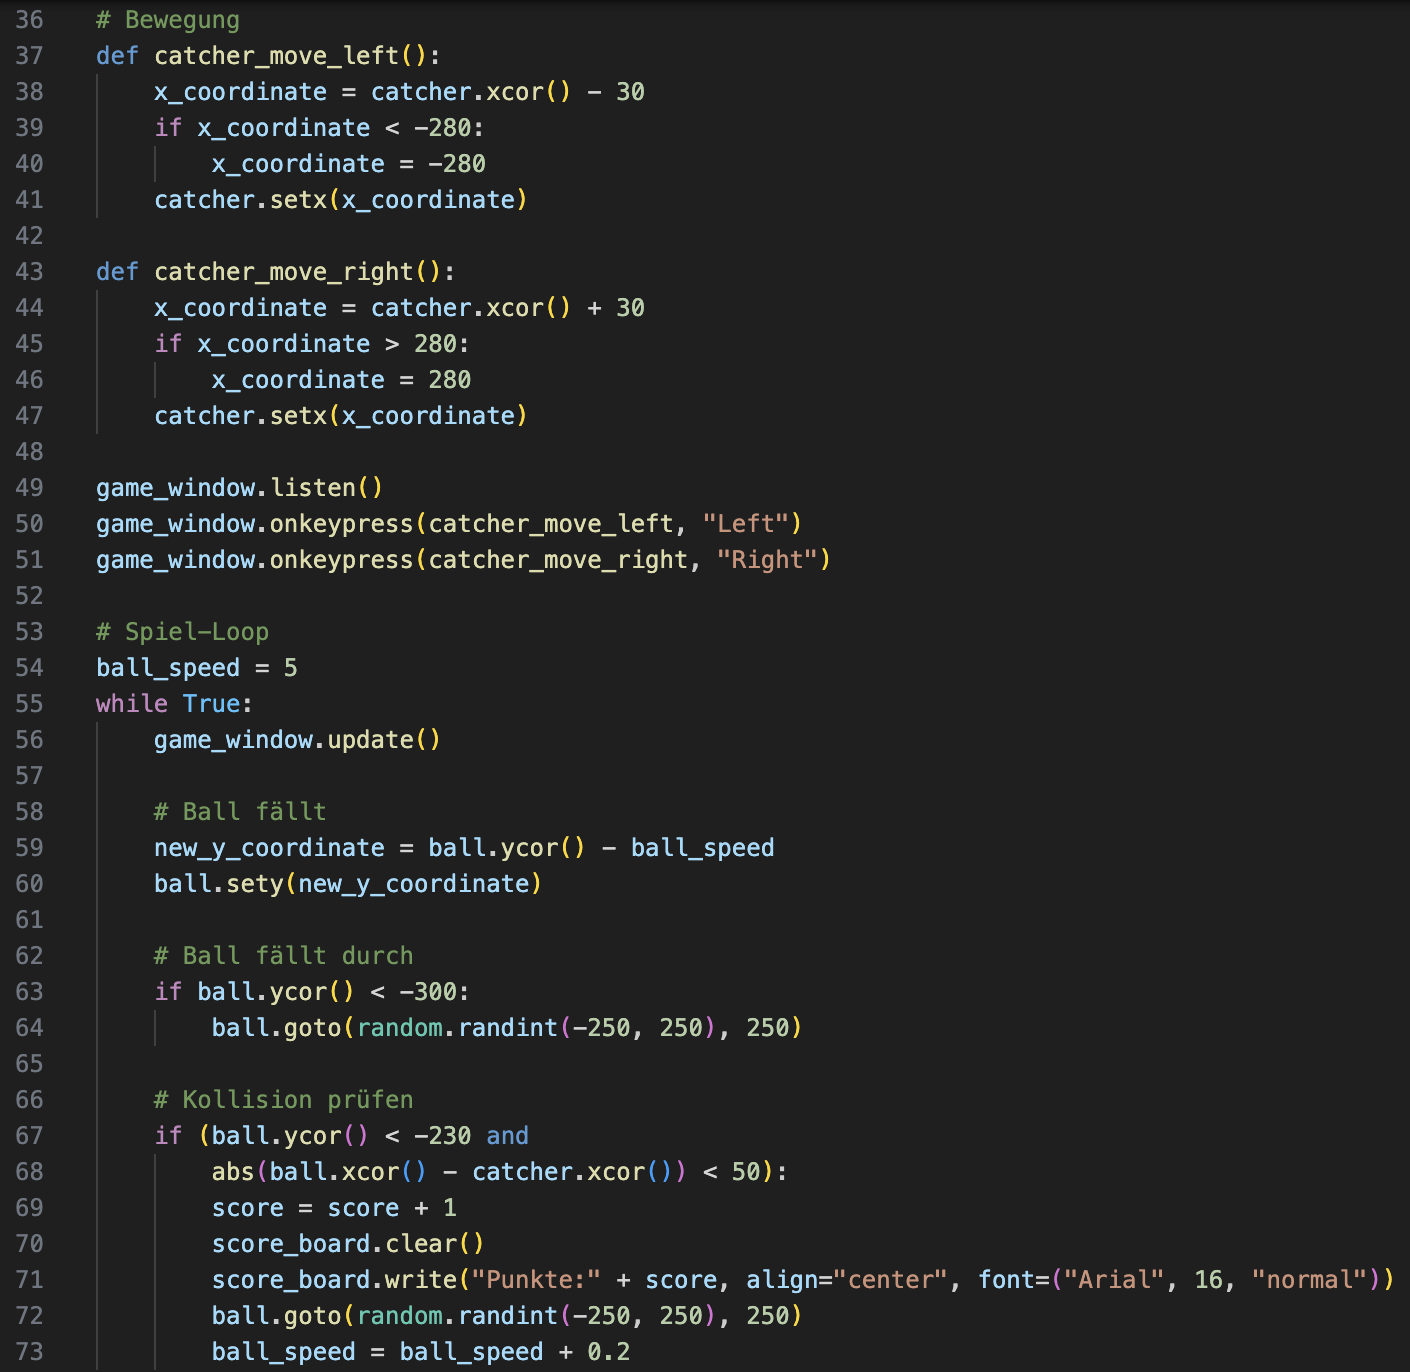Click the game_window.listen() call
Screen dimensions: 1410x1372
coord(239,488)
